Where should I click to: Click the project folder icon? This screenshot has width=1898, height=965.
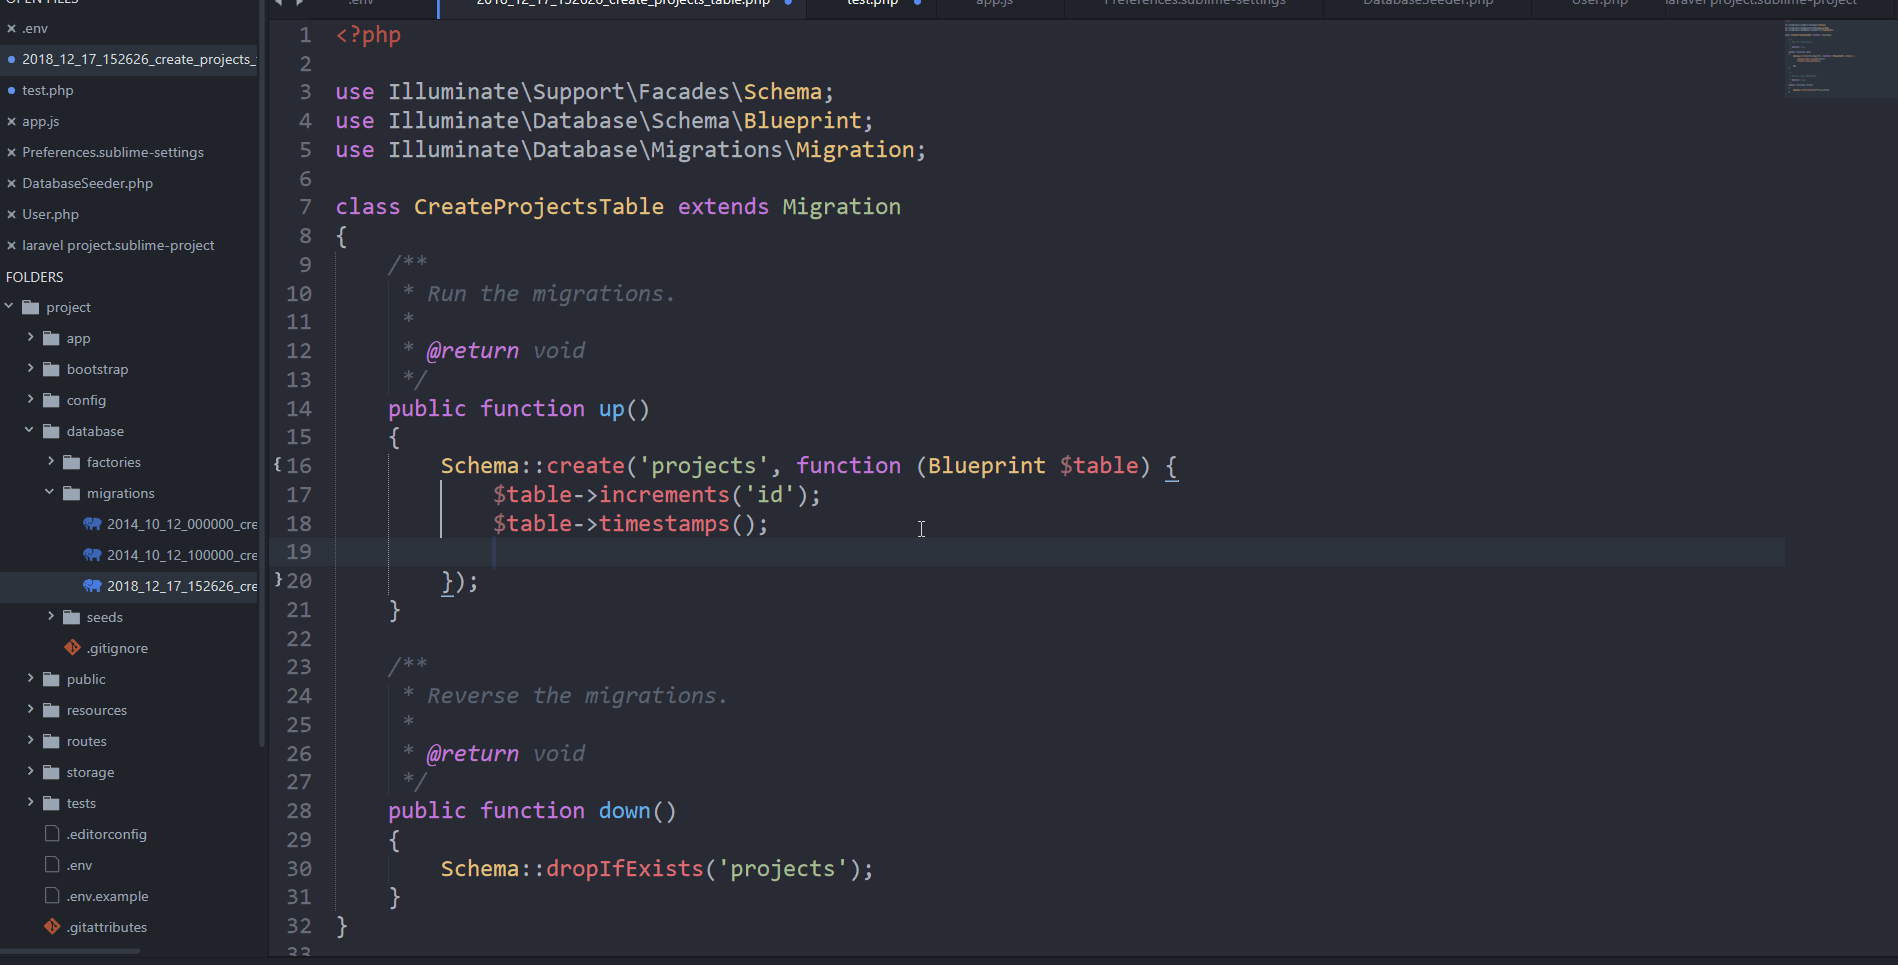(x=31, y=307)
